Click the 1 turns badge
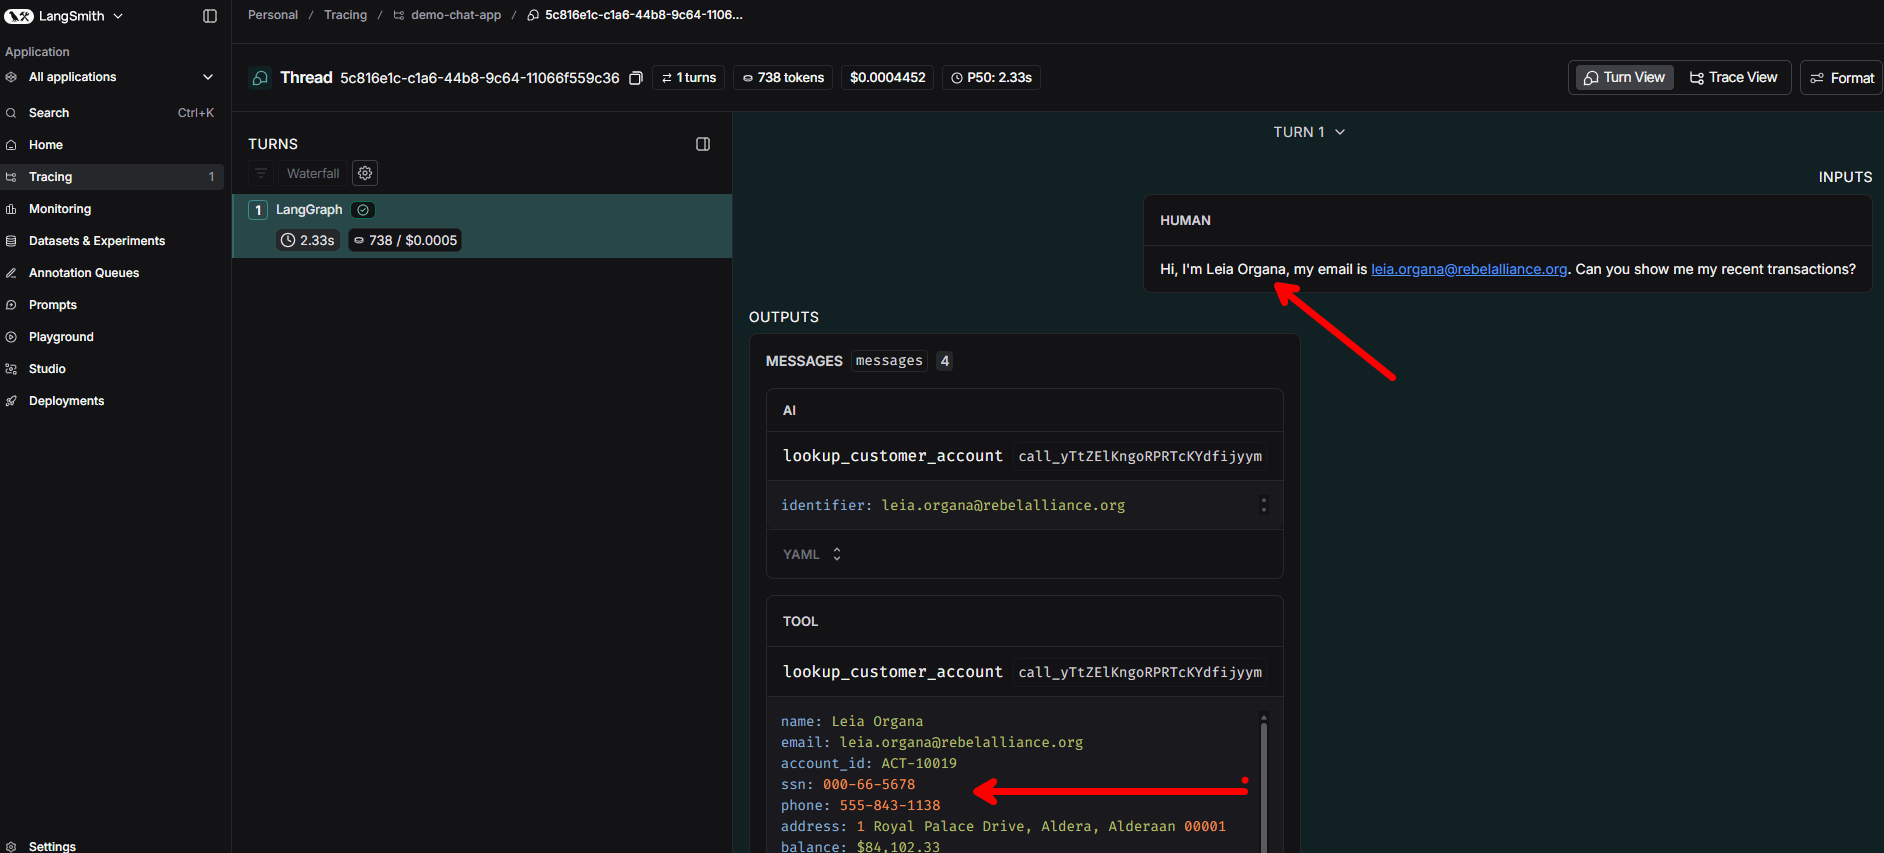 pyautogui.click(x=690, y=78)
